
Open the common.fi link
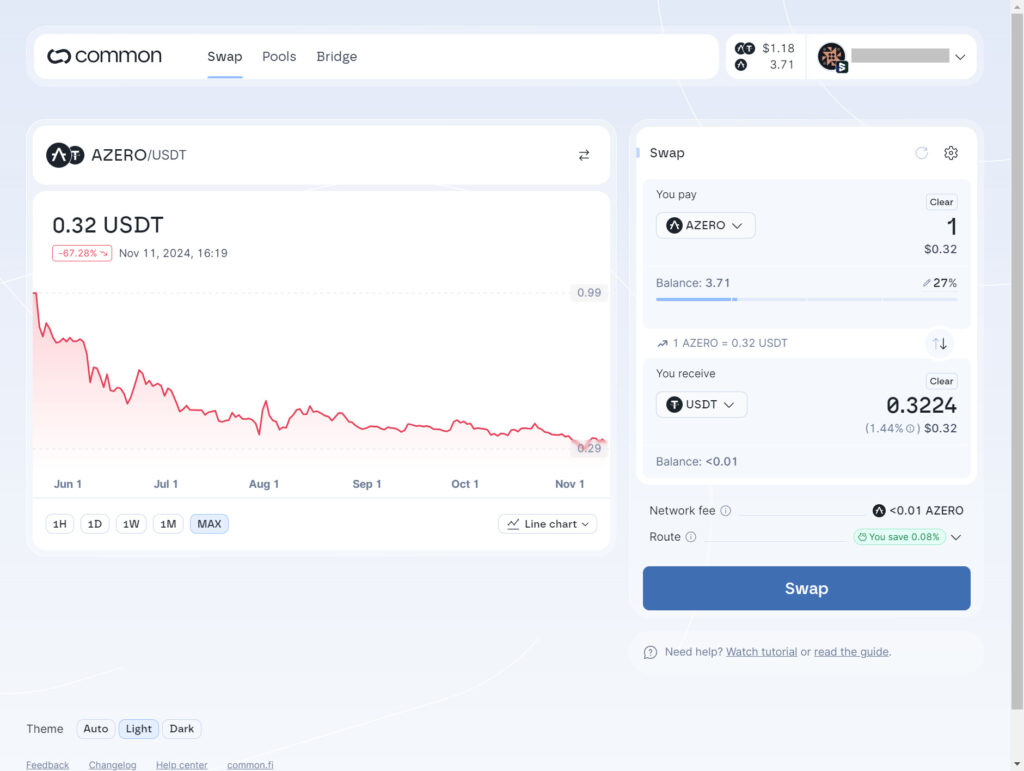250,765
